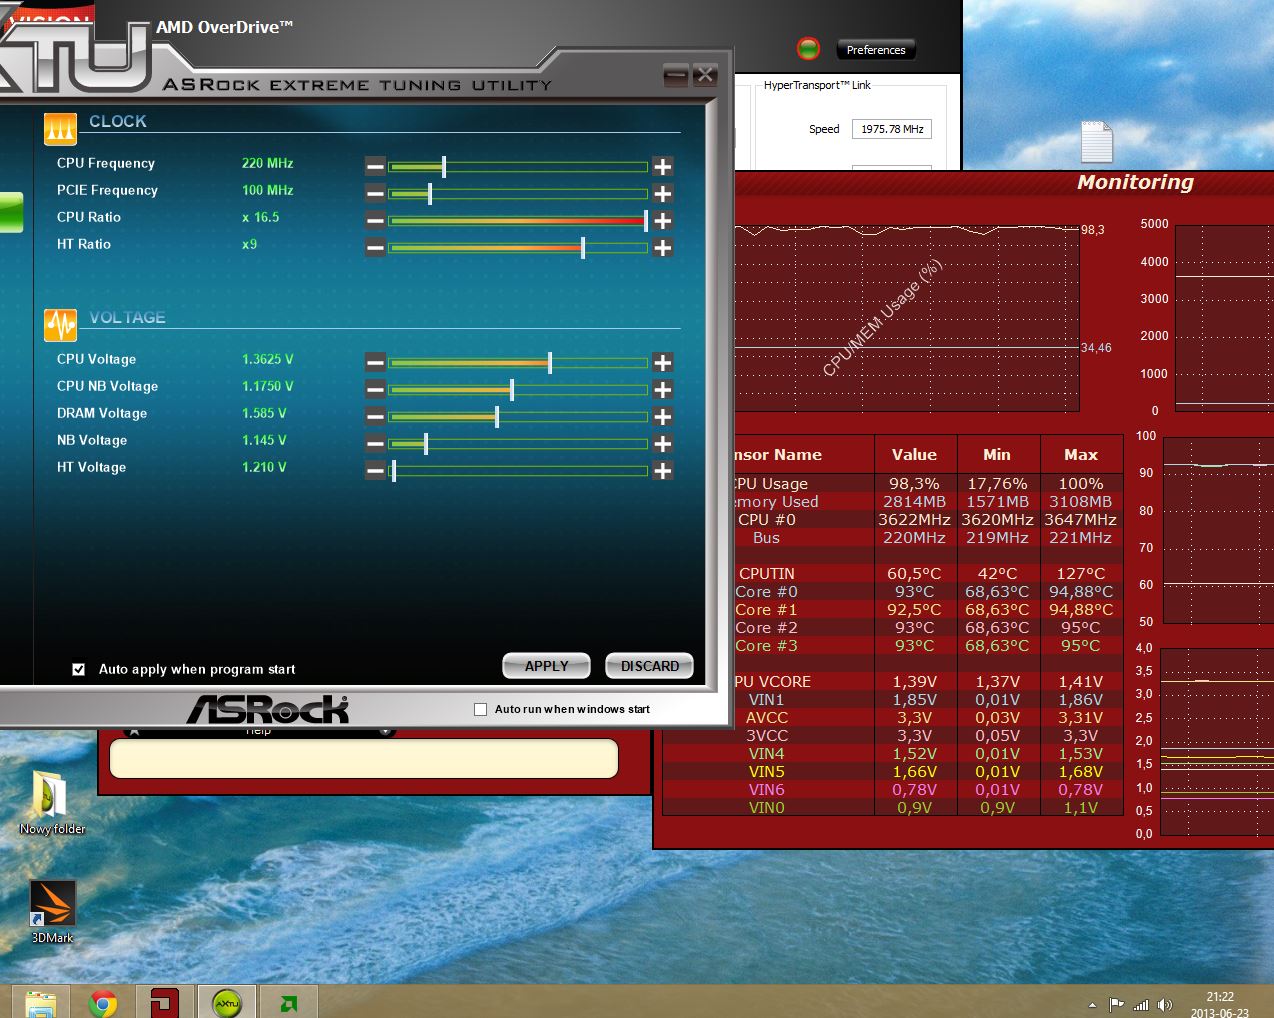
Task: Click the APPLY button
Action: (546, 666)
